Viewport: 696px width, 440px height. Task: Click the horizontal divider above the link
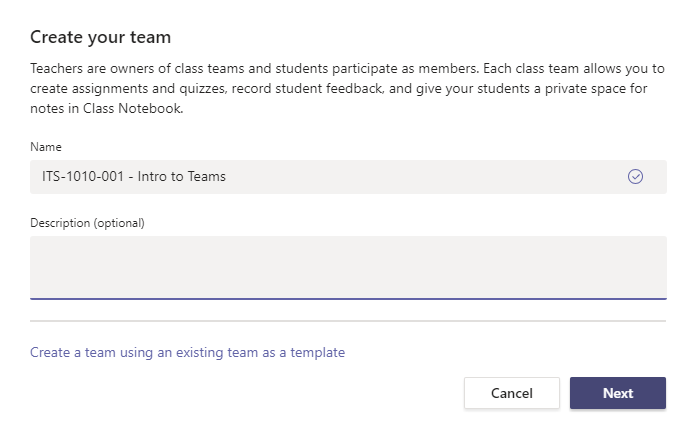348,321
